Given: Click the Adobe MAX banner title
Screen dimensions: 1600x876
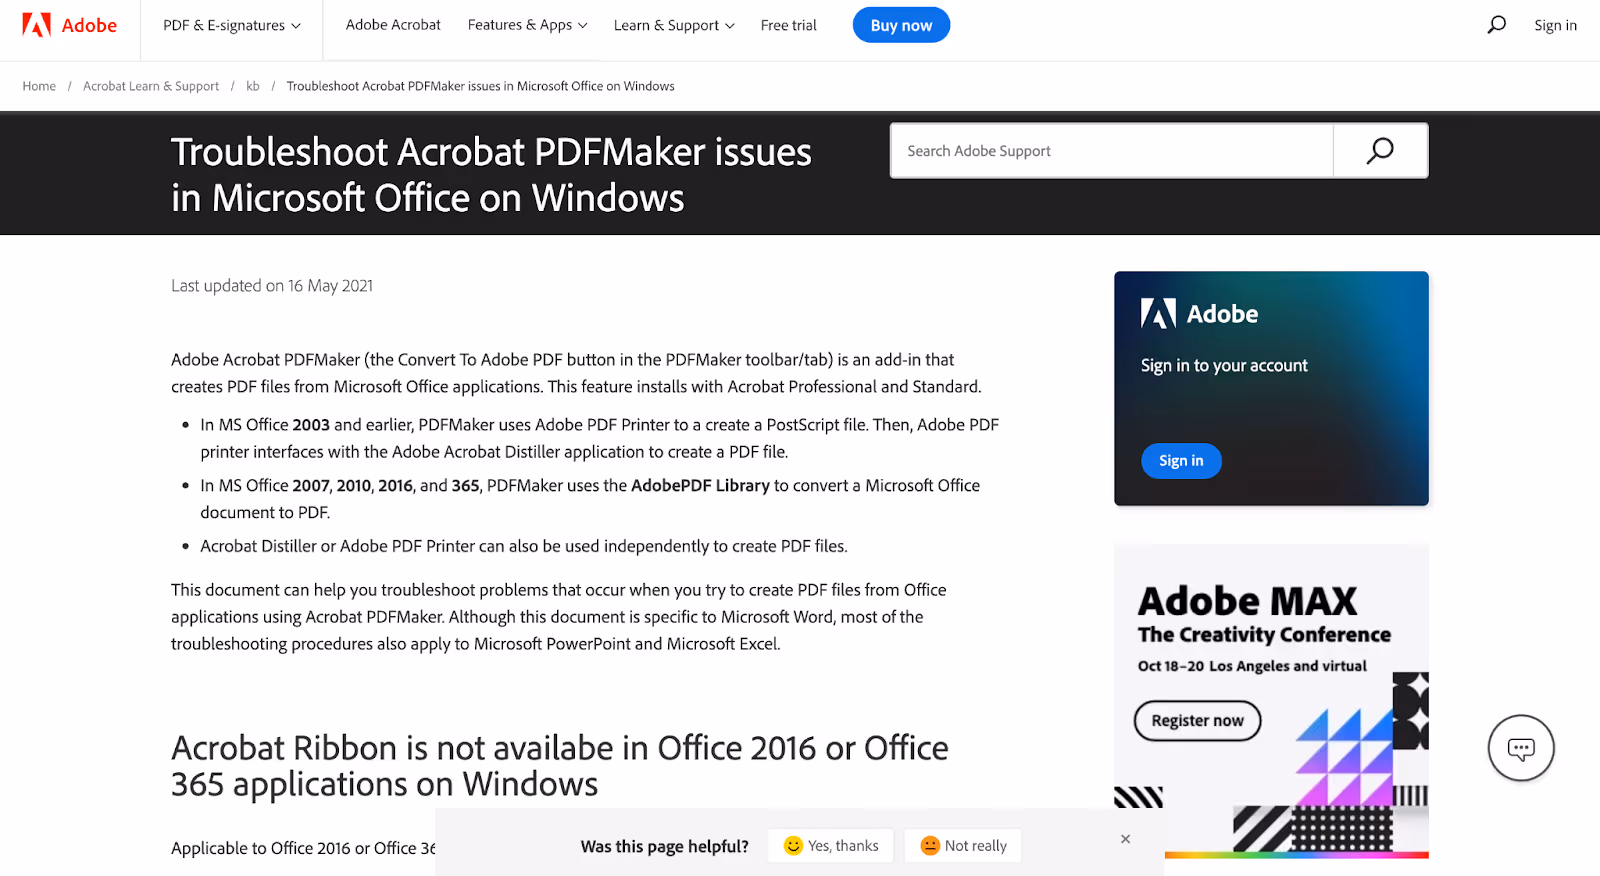Looking at the screenshot, I should click(x=1247, y=601).
